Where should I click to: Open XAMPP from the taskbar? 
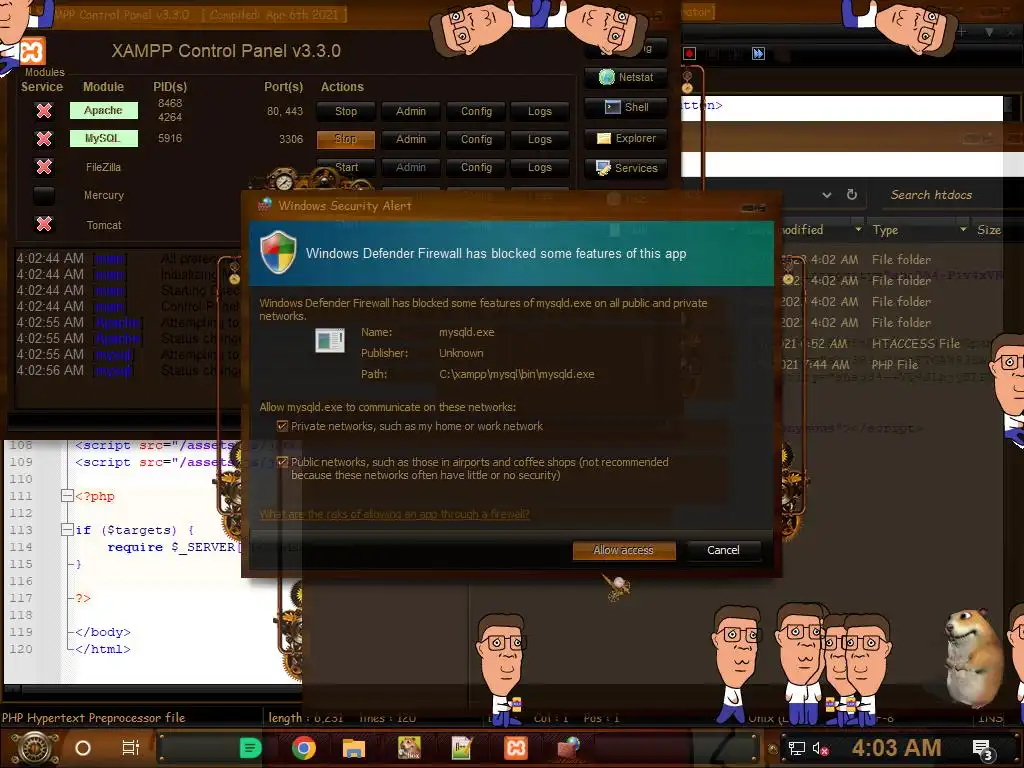click(516, 748)
